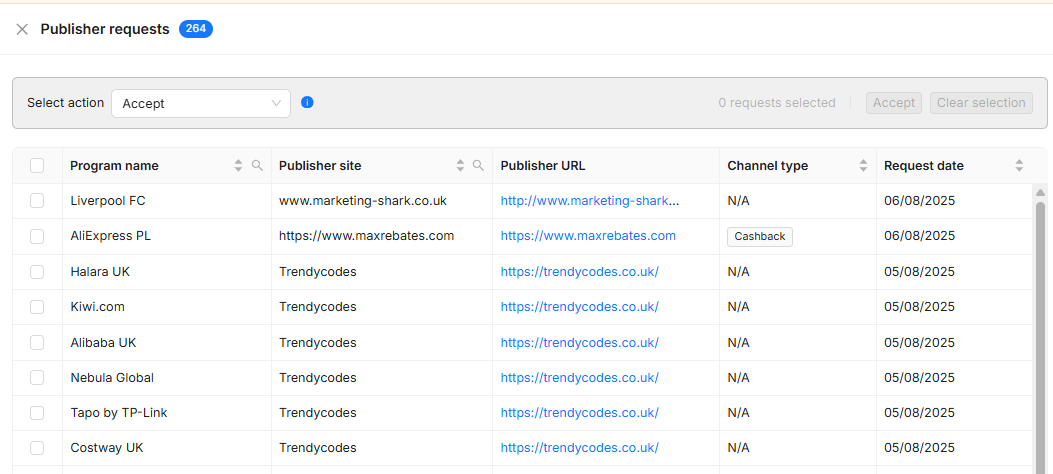Toggle the select-all checkbox in table header
Viewport: 1053px width, 474px height.
pyautogui.click(x=37, y=166)
